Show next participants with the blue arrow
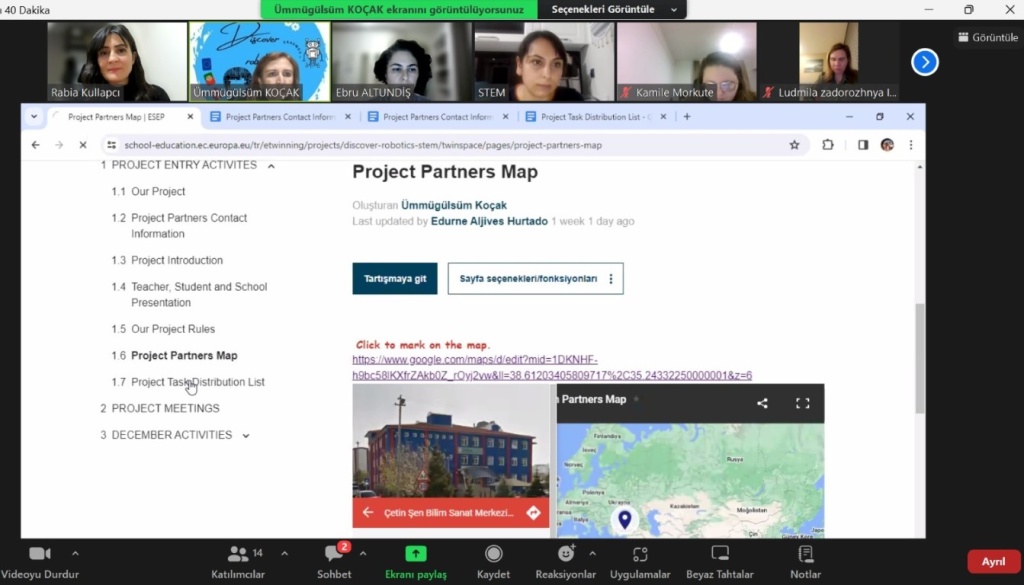This screenshot has width=1024, height=585. (925, 62)
